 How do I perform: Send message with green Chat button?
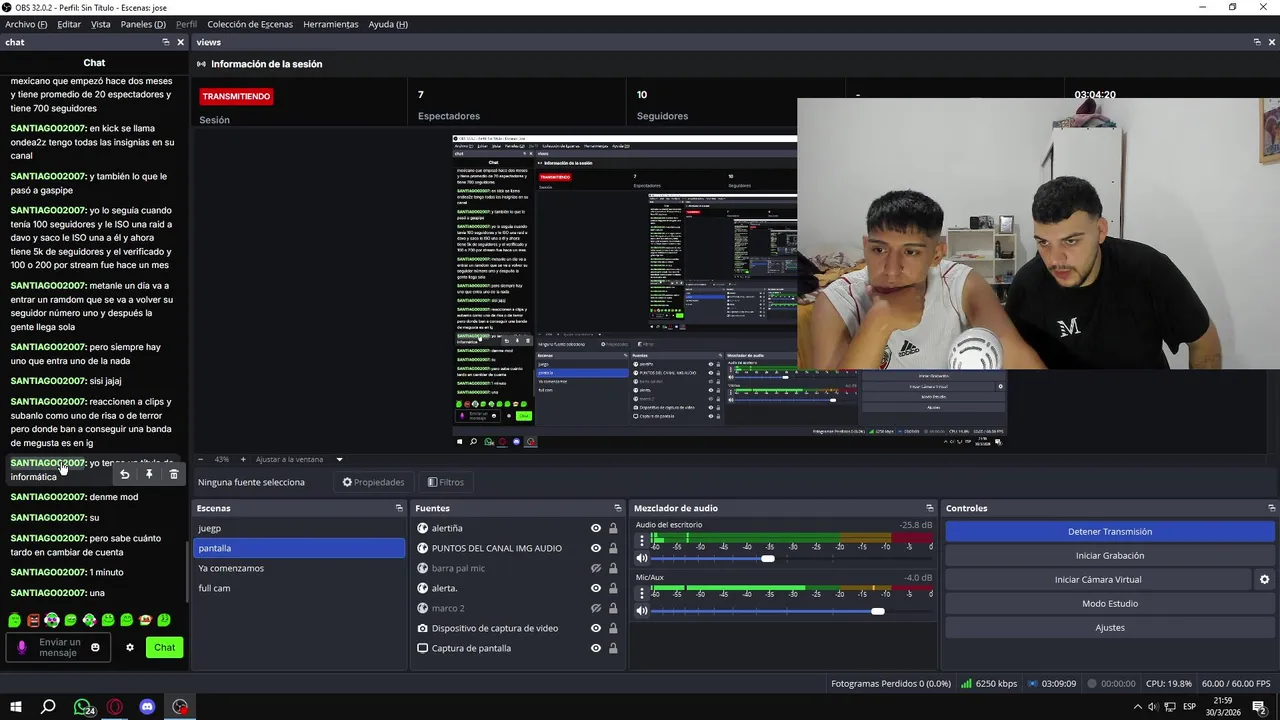point(165,648)
